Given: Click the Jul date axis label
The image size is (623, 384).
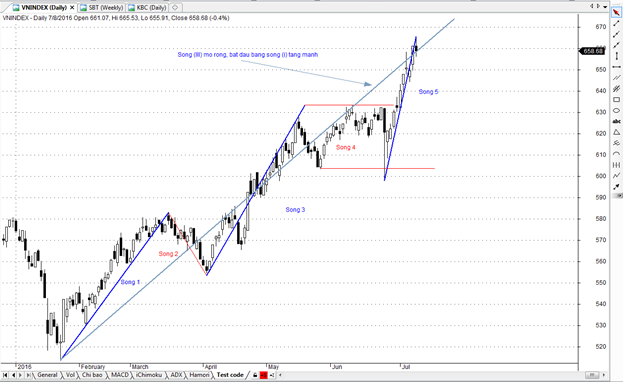Looking at the screenshot, I should [x=406, y=367].
